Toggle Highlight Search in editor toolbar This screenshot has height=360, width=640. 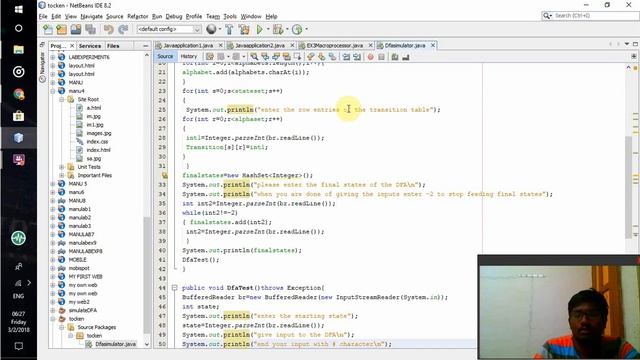tap(287, 57)
